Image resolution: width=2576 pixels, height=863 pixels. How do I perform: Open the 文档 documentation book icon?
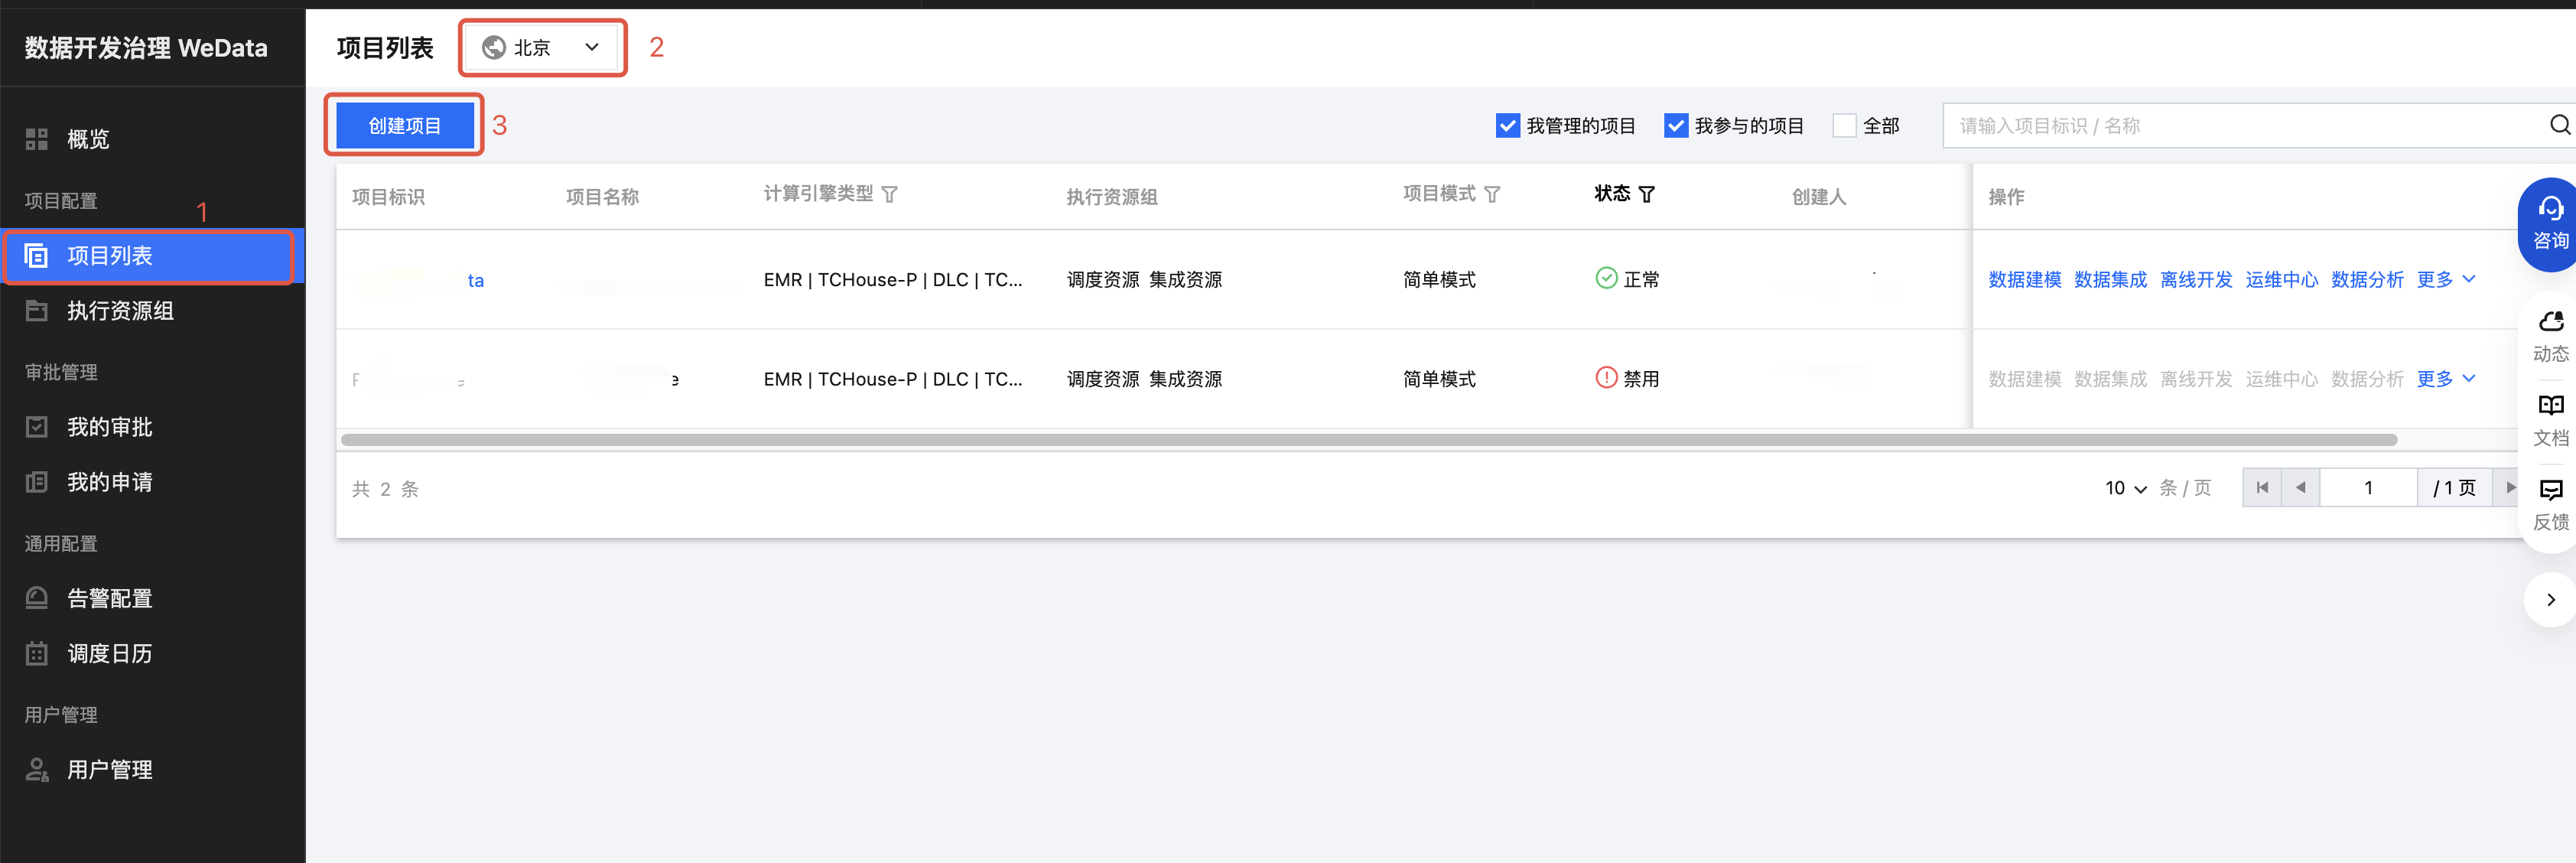(2550, 406)
